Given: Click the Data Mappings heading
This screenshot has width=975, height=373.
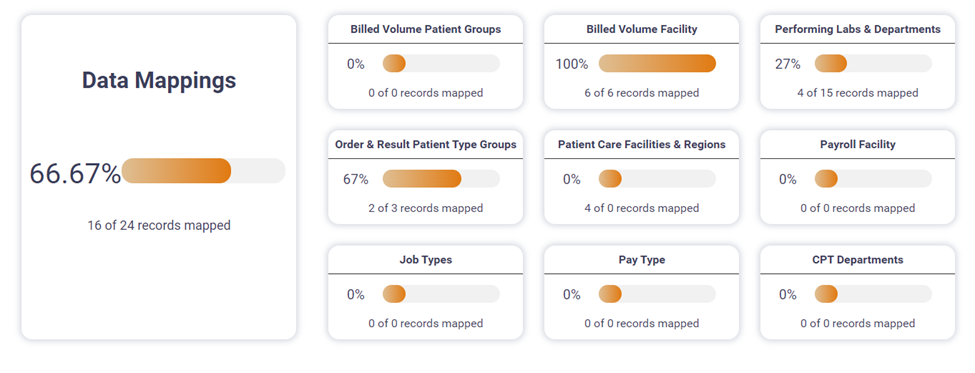Looking at the screenshot, I should 159,81.
